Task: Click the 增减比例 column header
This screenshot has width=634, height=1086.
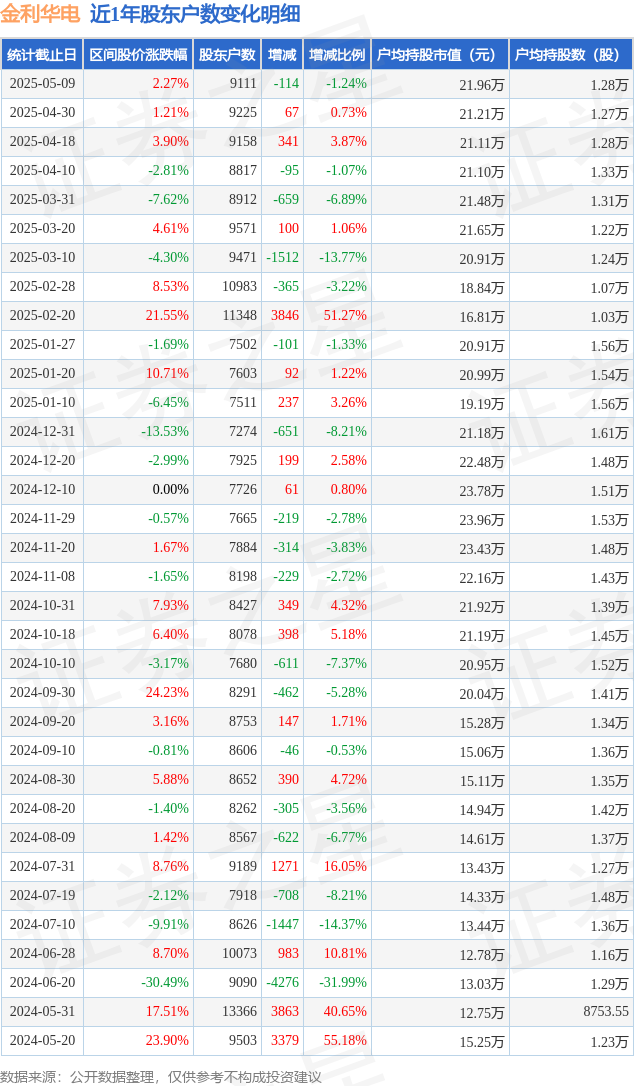Action: tap(337, 55)
